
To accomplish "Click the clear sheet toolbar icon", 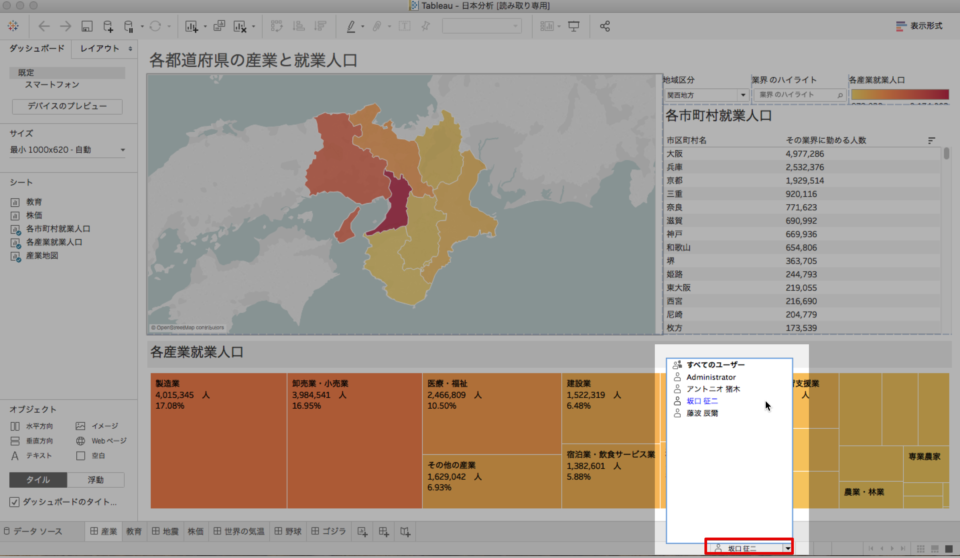I will (x=239, y=26).
